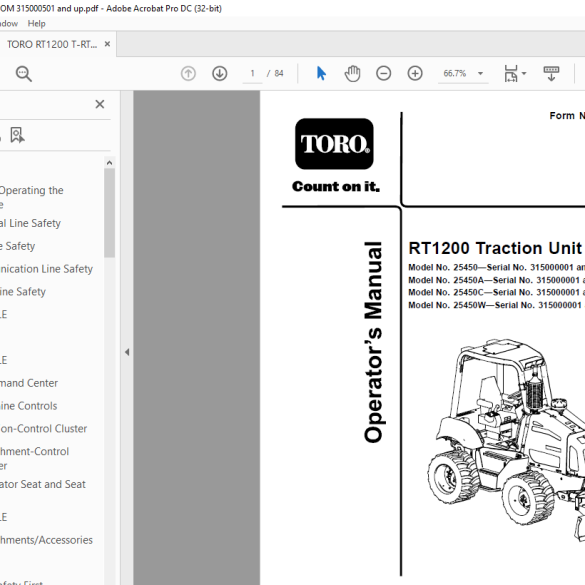Open the search magnifier tool
This screenshot has height=585, width=585.
[24, 73]
